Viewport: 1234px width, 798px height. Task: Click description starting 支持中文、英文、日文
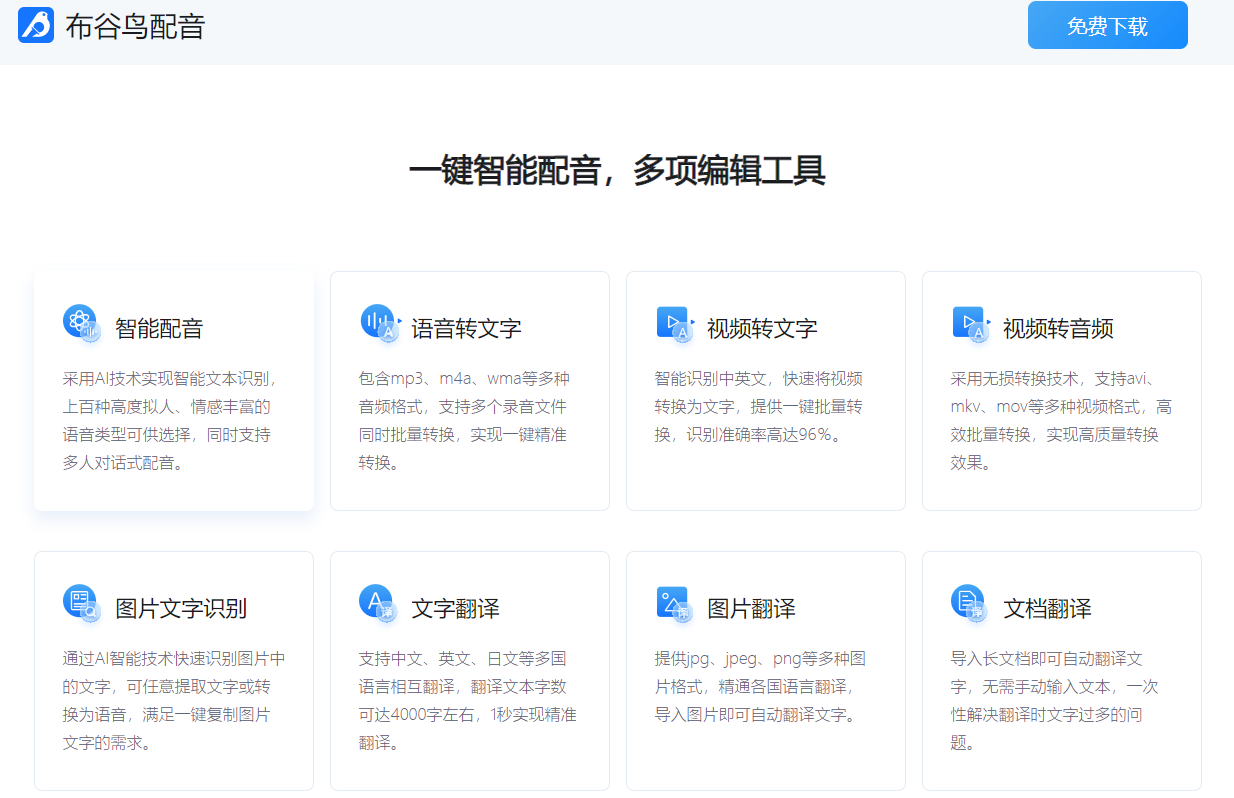coord(467,701)
